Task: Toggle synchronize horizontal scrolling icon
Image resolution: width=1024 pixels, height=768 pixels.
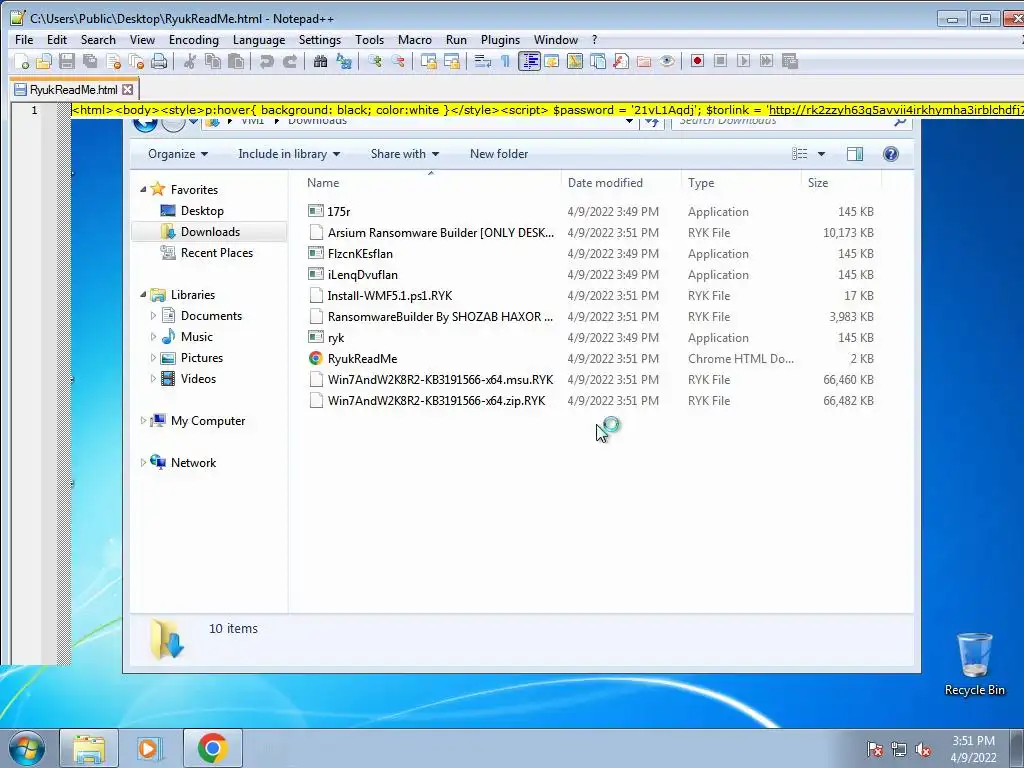Action: pos(451,61)
